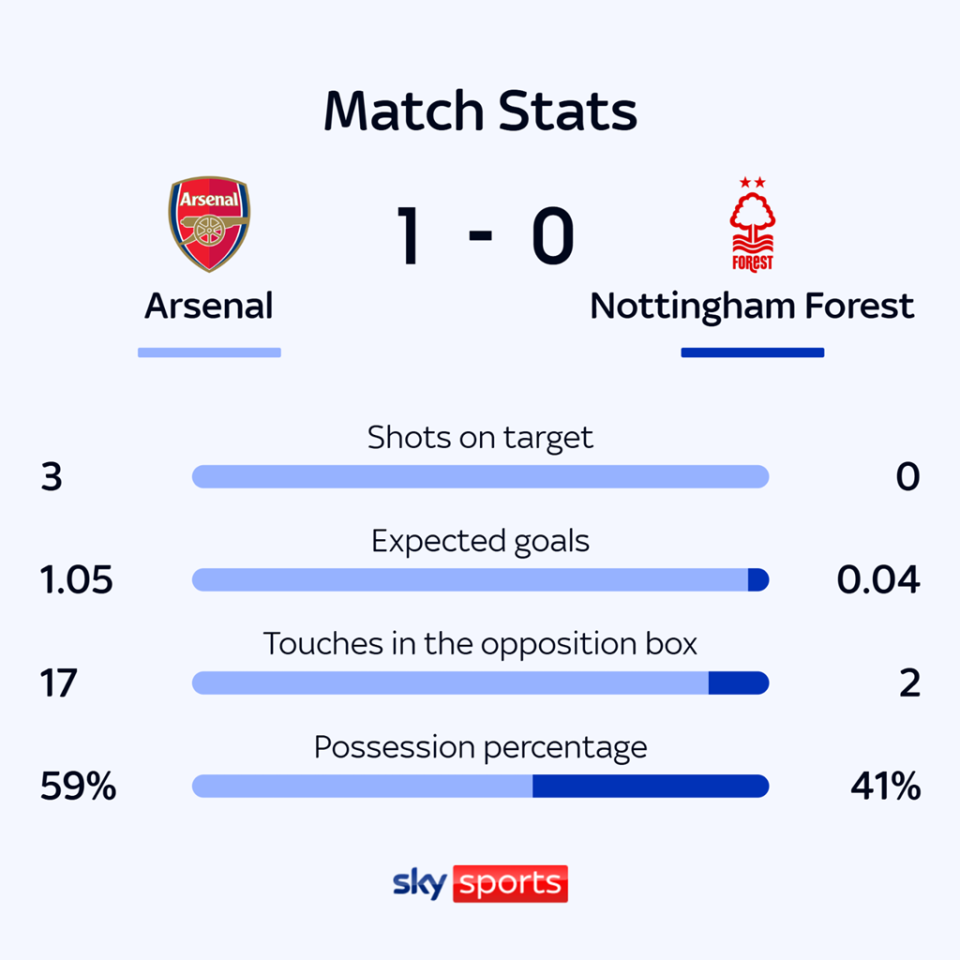Select the Nottingham Forest team name
960x960 pixels.
point(752,306)
